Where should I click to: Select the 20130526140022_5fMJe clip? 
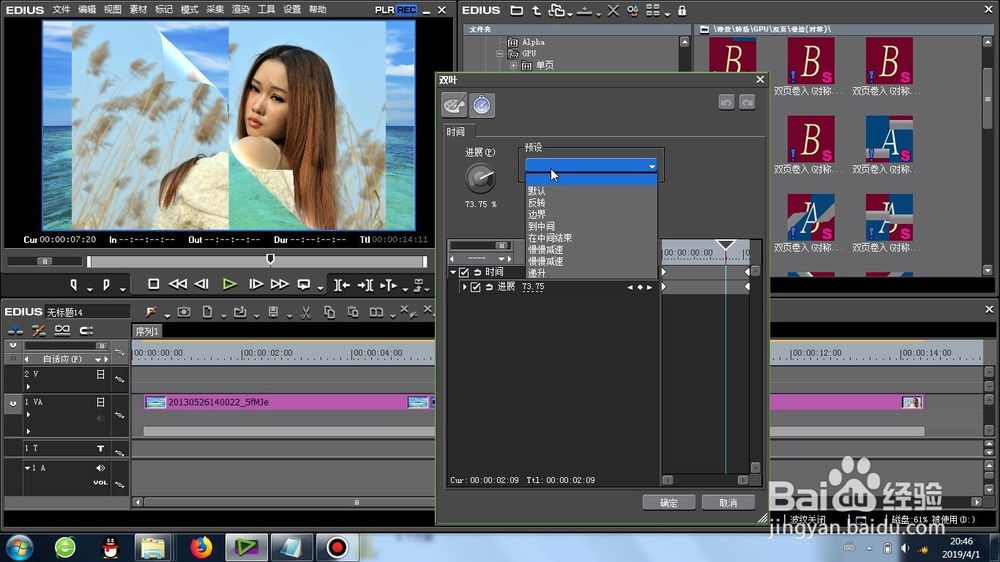click(x=288, y=402)
